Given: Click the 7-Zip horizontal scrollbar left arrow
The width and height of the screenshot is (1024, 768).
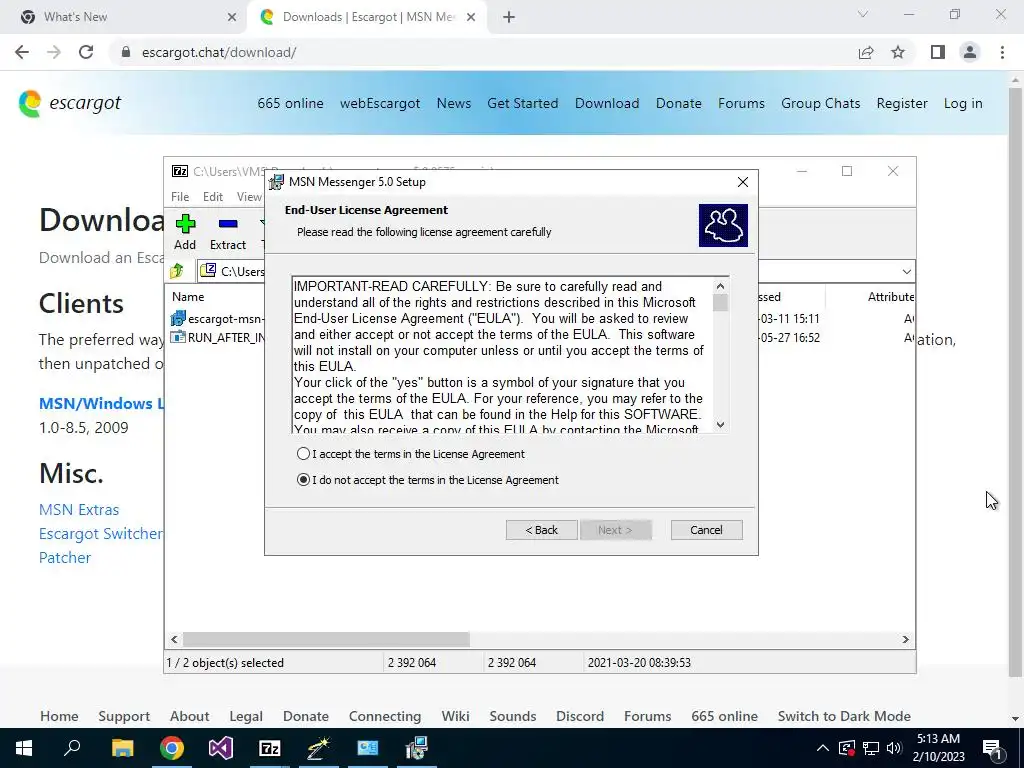Looking at the screenshot, I should (x=174, y=639).
